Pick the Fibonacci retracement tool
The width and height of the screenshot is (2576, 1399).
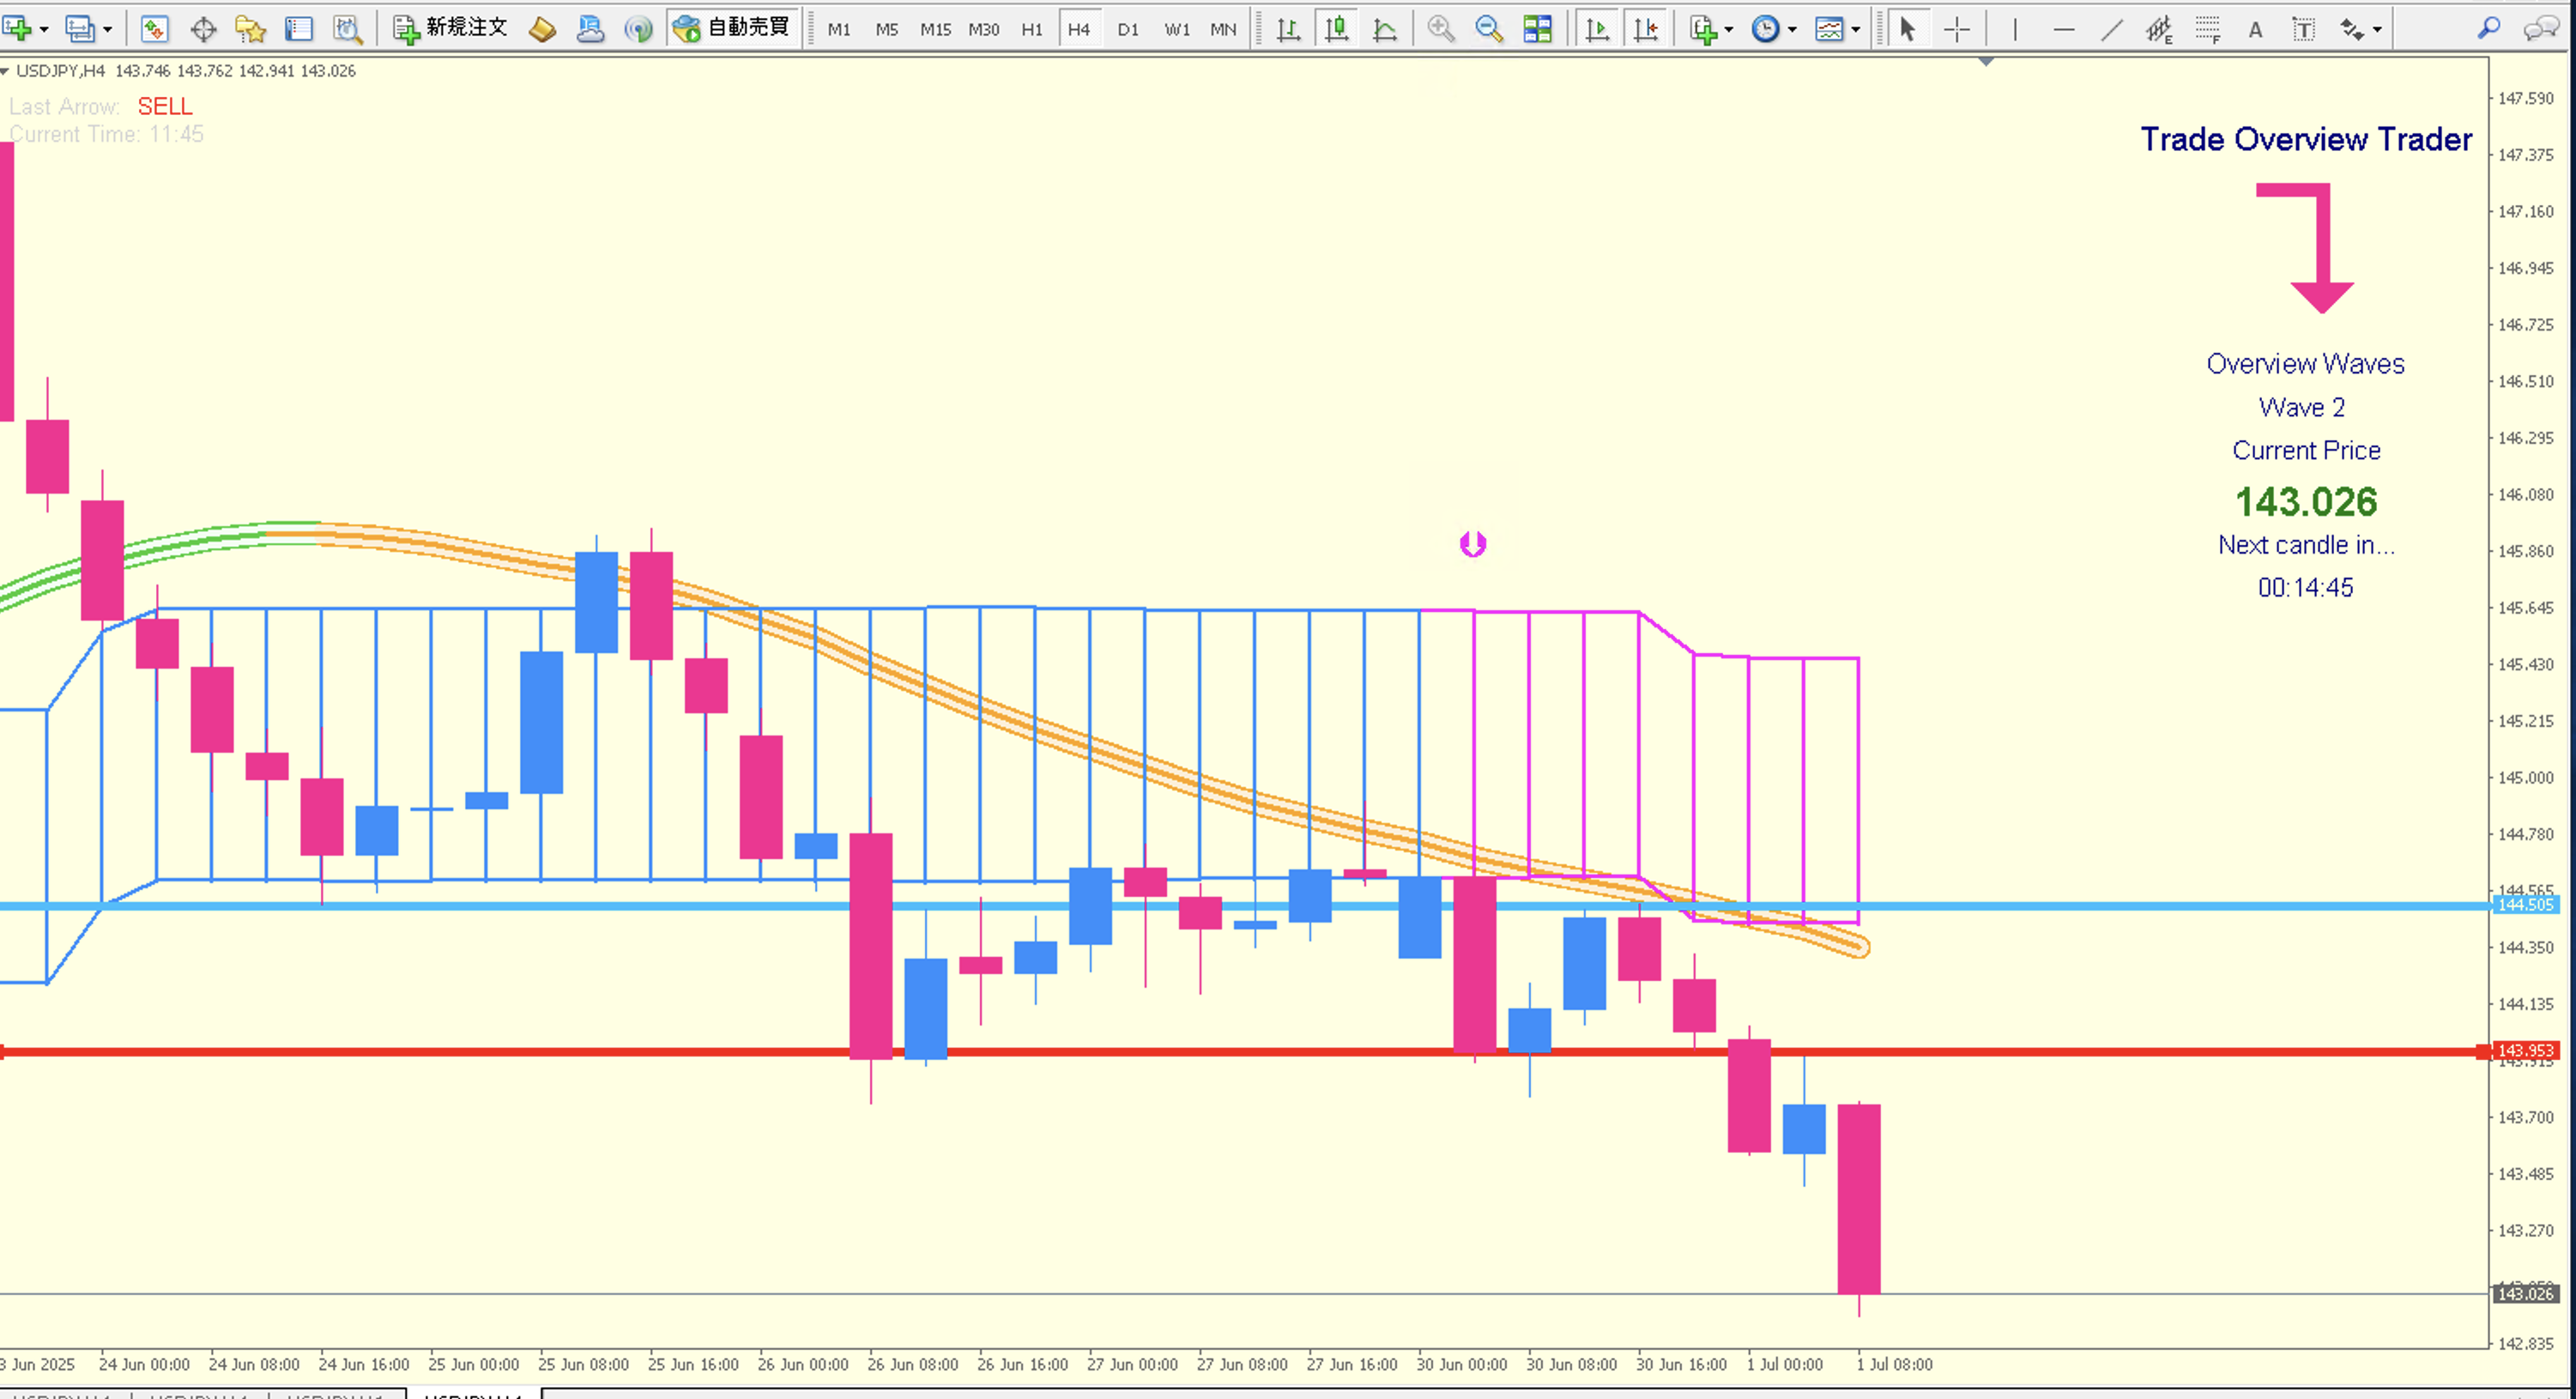pos(2207,29)
